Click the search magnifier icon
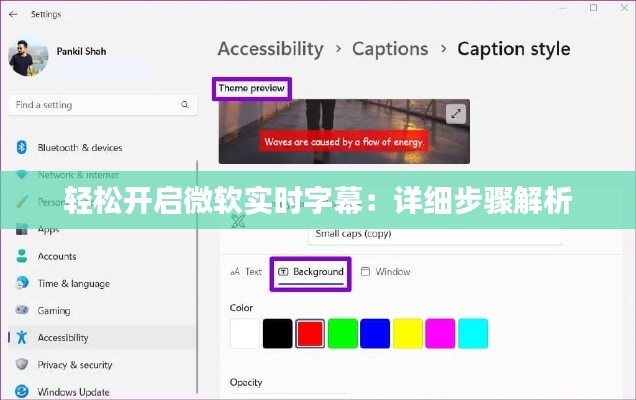636x400 pixels. 185,105
